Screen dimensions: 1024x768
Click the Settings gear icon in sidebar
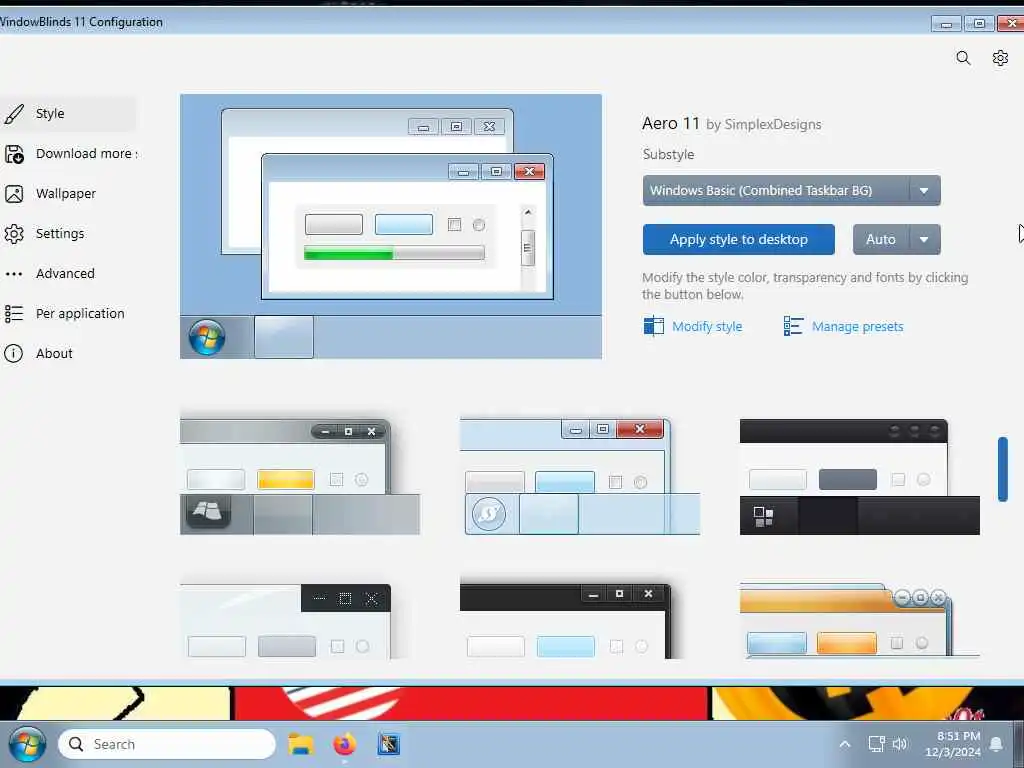pyautogui.click(x=14, y=234)
